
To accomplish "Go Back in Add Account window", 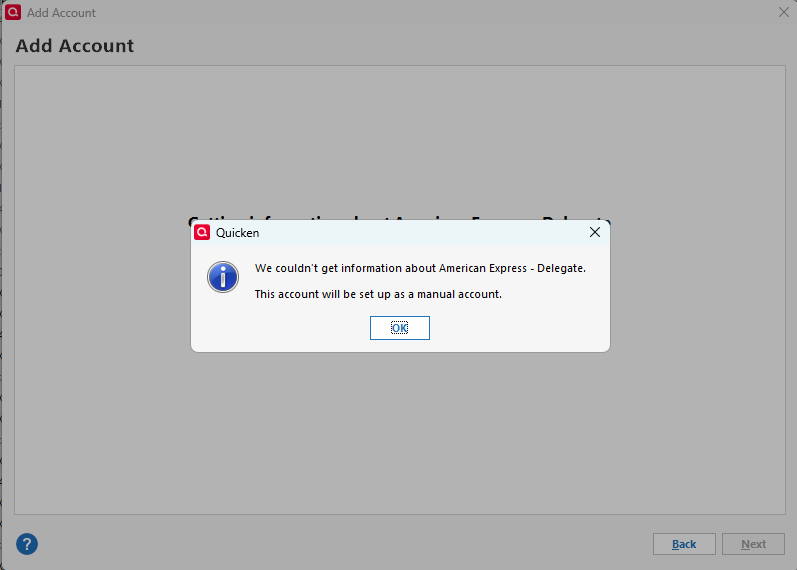I will [x=684, y=544].
